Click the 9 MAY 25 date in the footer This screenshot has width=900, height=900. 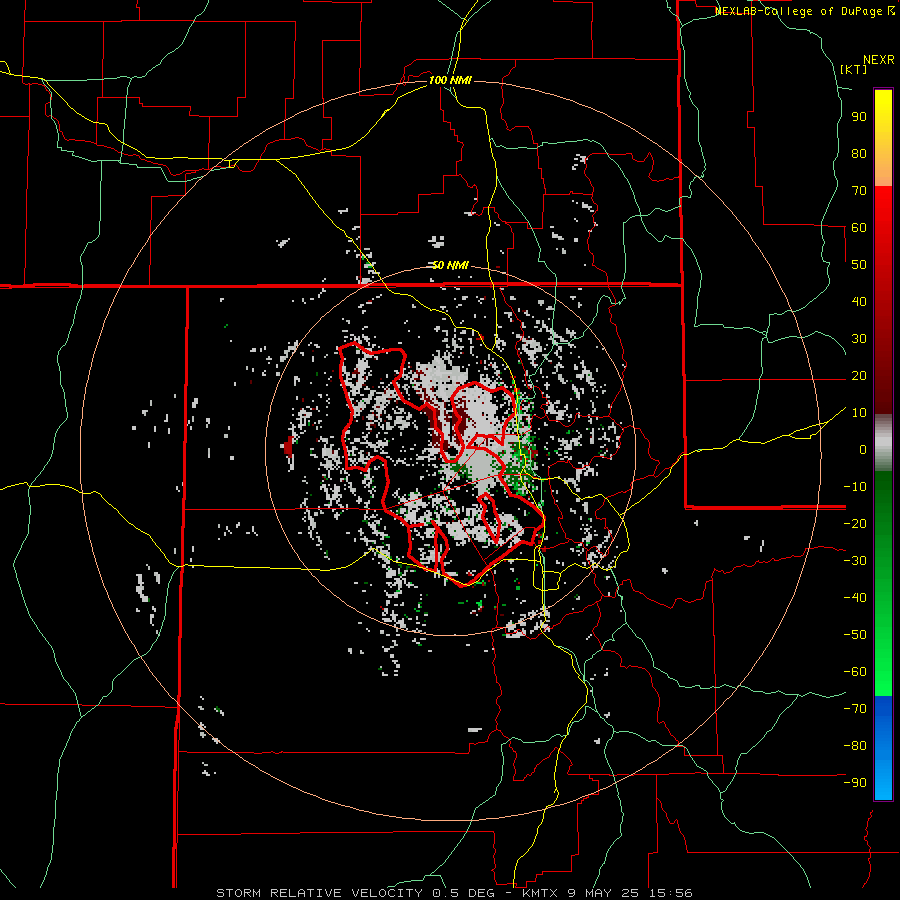tap(604, 893)
